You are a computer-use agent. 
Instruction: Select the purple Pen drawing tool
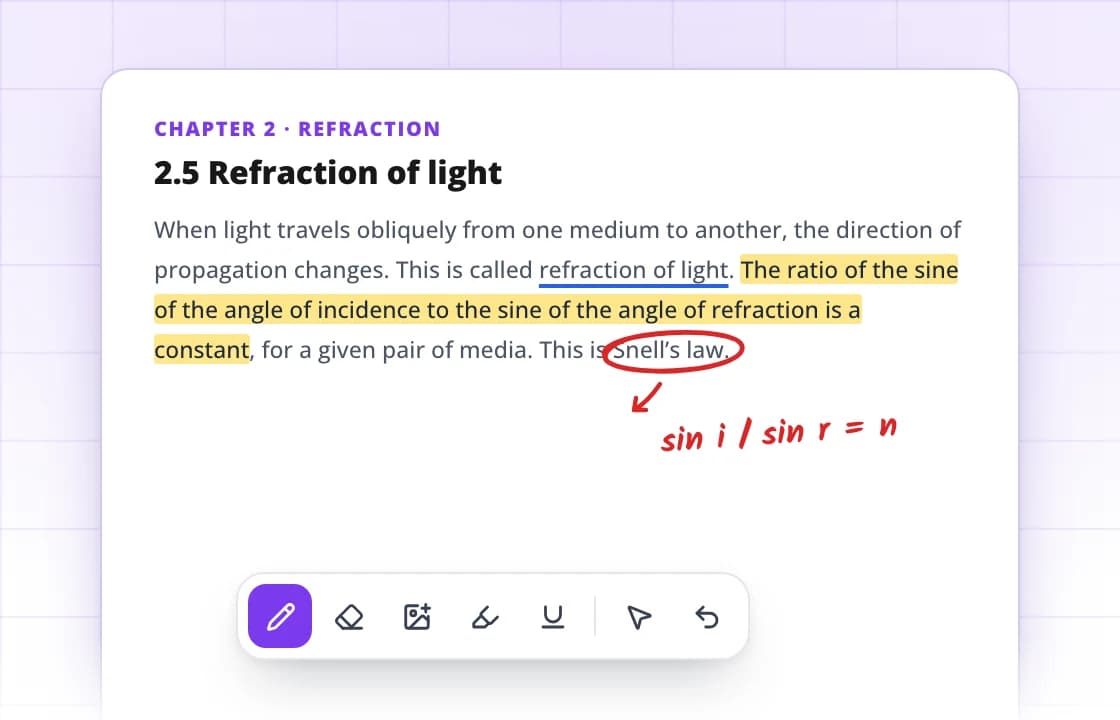pyautogui.click(x=280, y=616)
